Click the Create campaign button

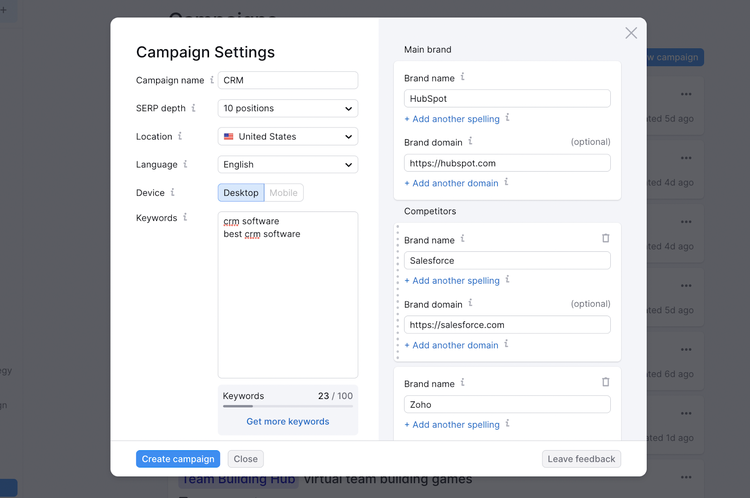pos(178,459)
